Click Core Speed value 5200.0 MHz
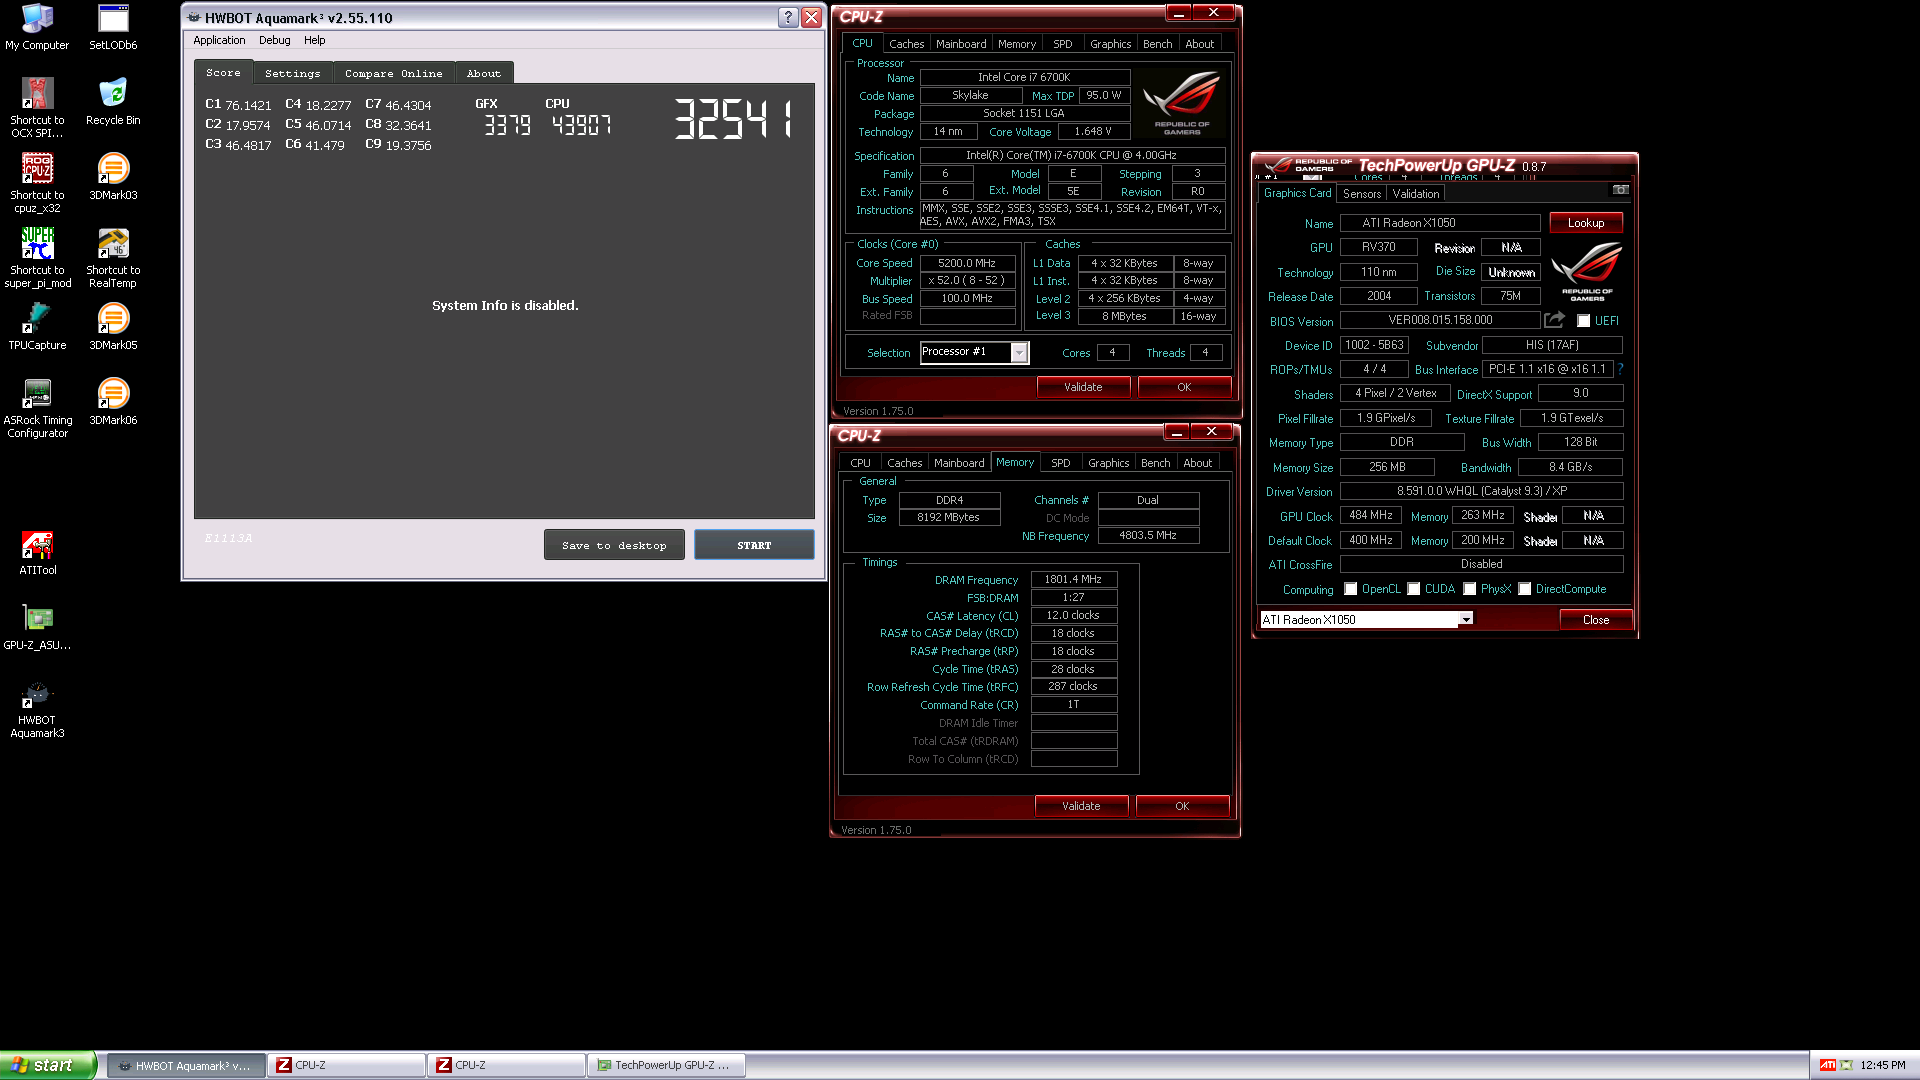This screenshot has width=1920, height=1080. click(x=967, y=263)
